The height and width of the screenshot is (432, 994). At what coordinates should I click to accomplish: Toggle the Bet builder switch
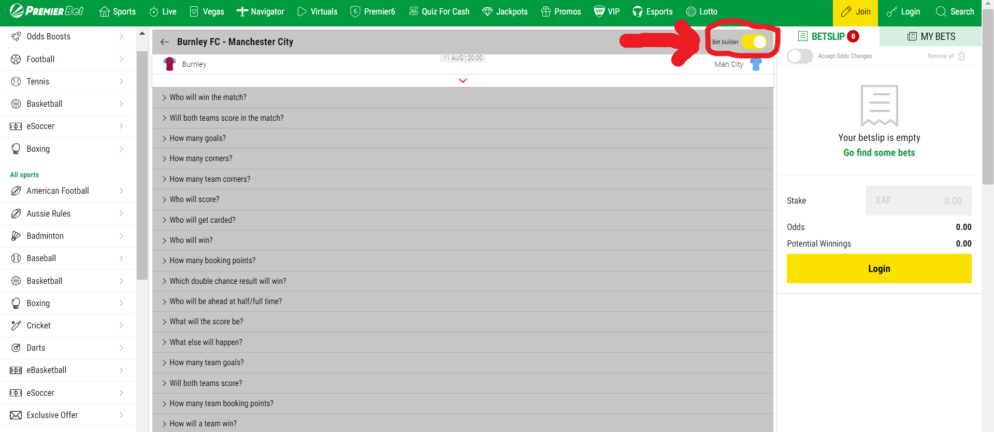(755, 42)
